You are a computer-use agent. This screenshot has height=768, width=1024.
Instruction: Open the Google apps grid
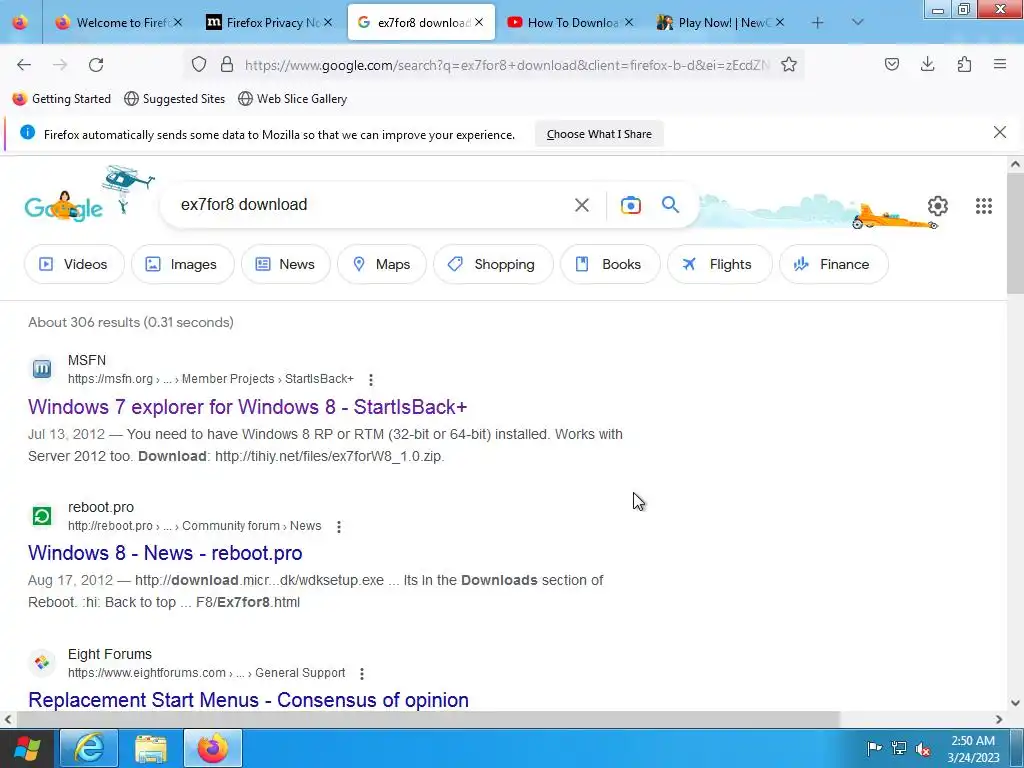coord(984,206)
